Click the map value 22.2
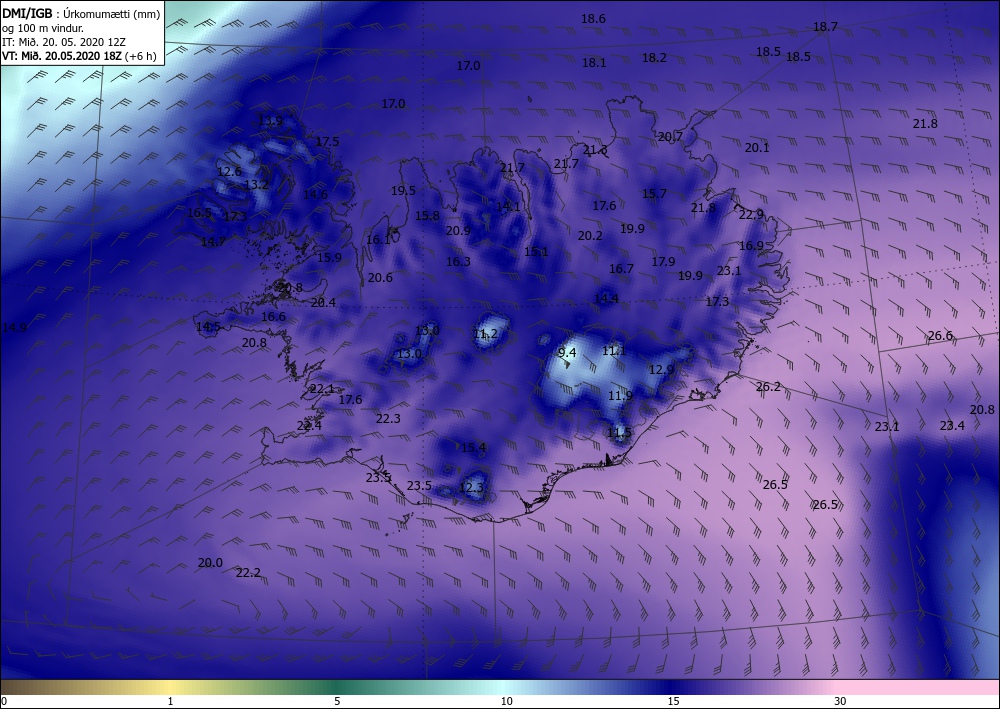 (x=248, y=573)
